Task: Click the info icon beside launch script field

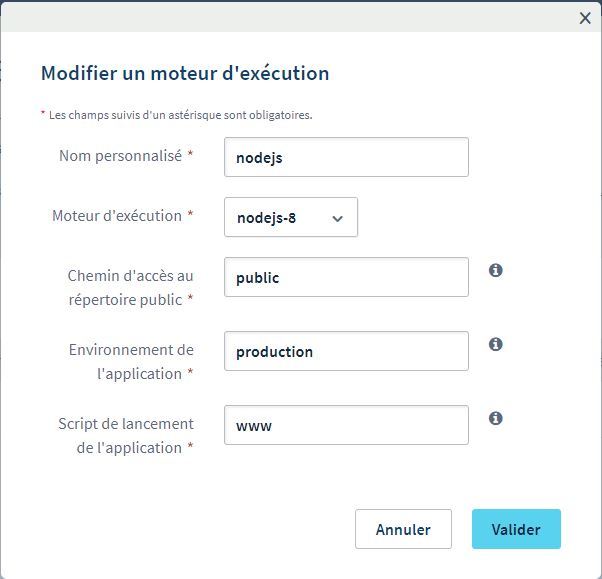Action: (x=495, y=418)
